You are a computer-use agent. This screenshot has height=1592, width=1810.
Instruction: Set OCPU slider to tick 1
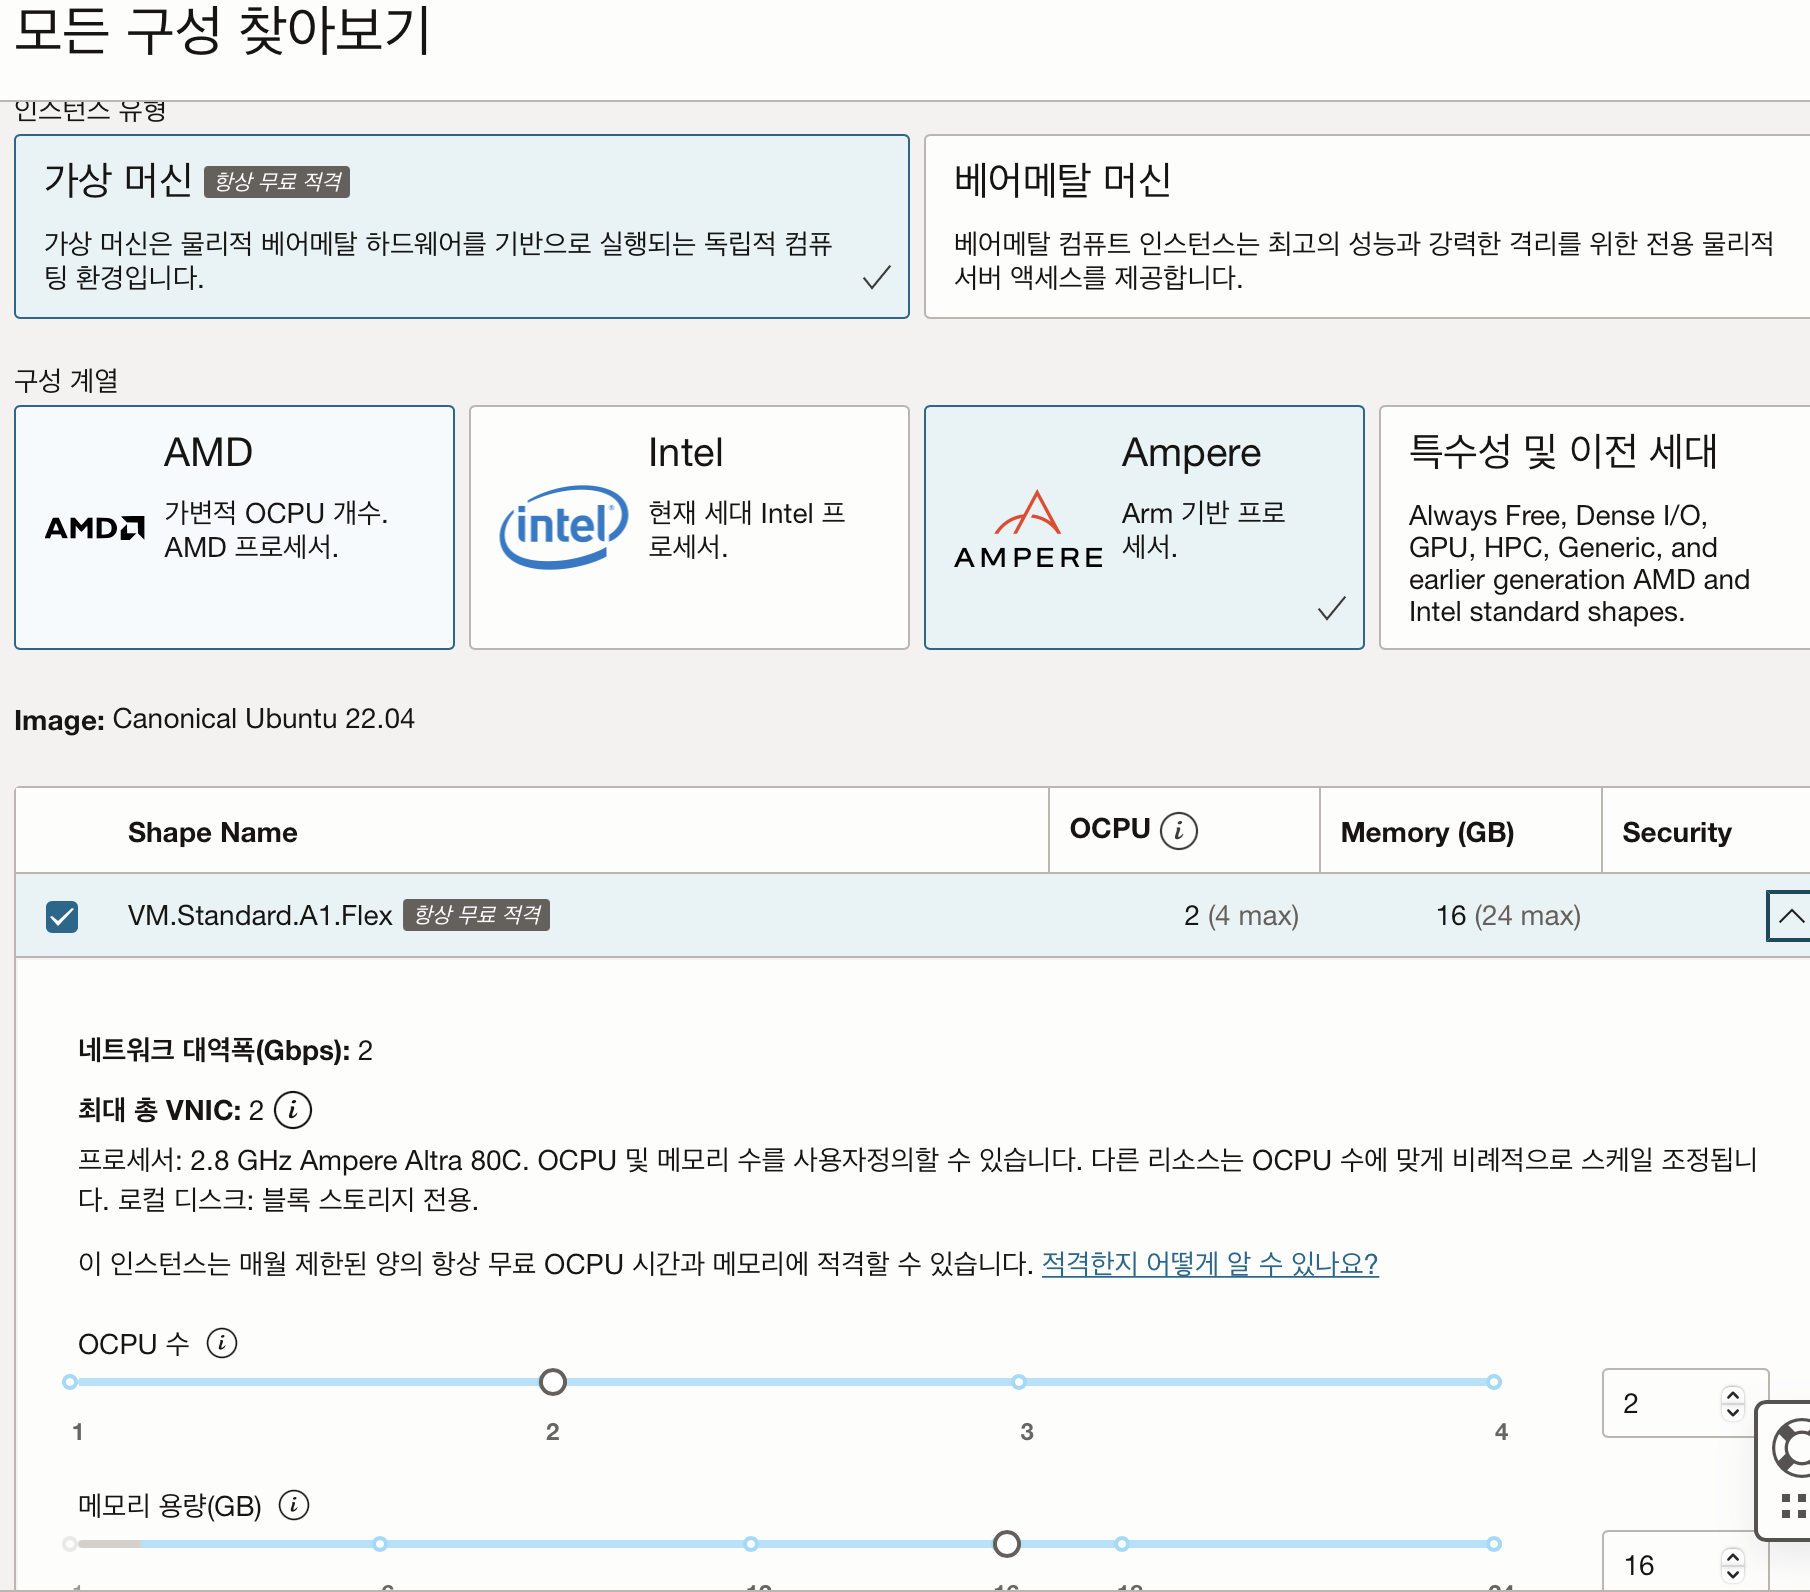(x=70, y=1382)
